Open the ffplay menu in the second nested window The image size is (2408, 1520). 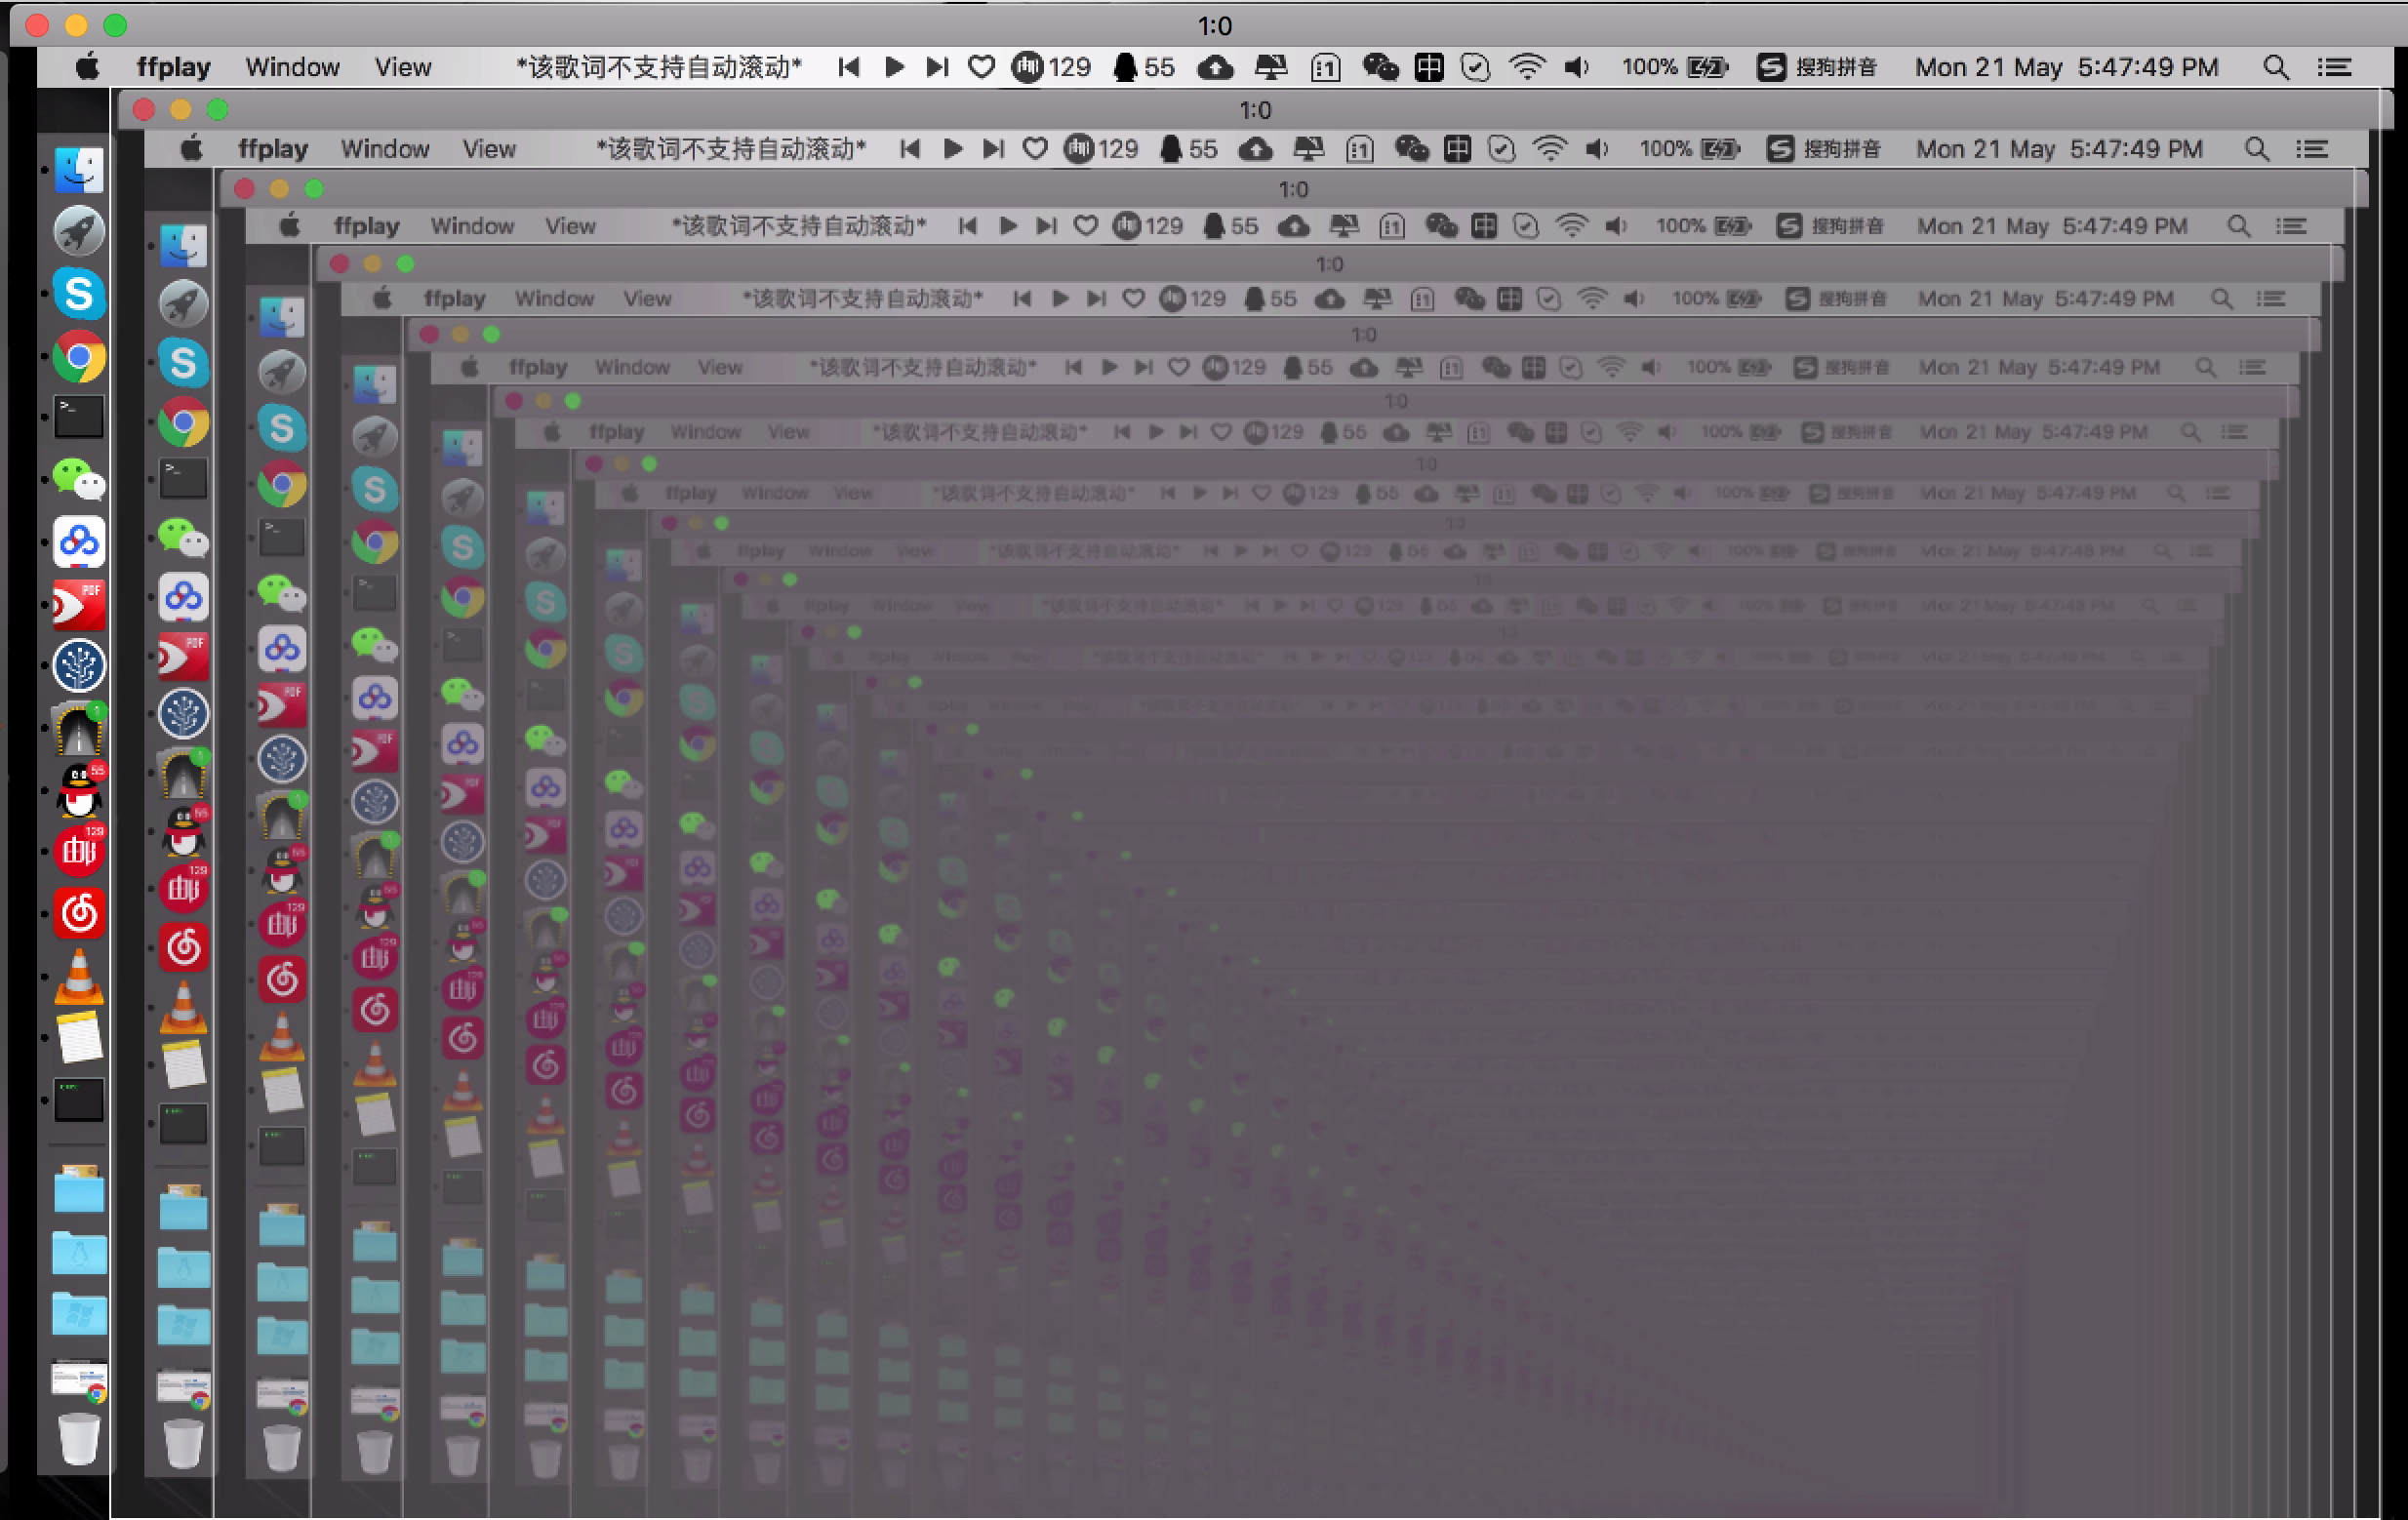tap(272, 149)
